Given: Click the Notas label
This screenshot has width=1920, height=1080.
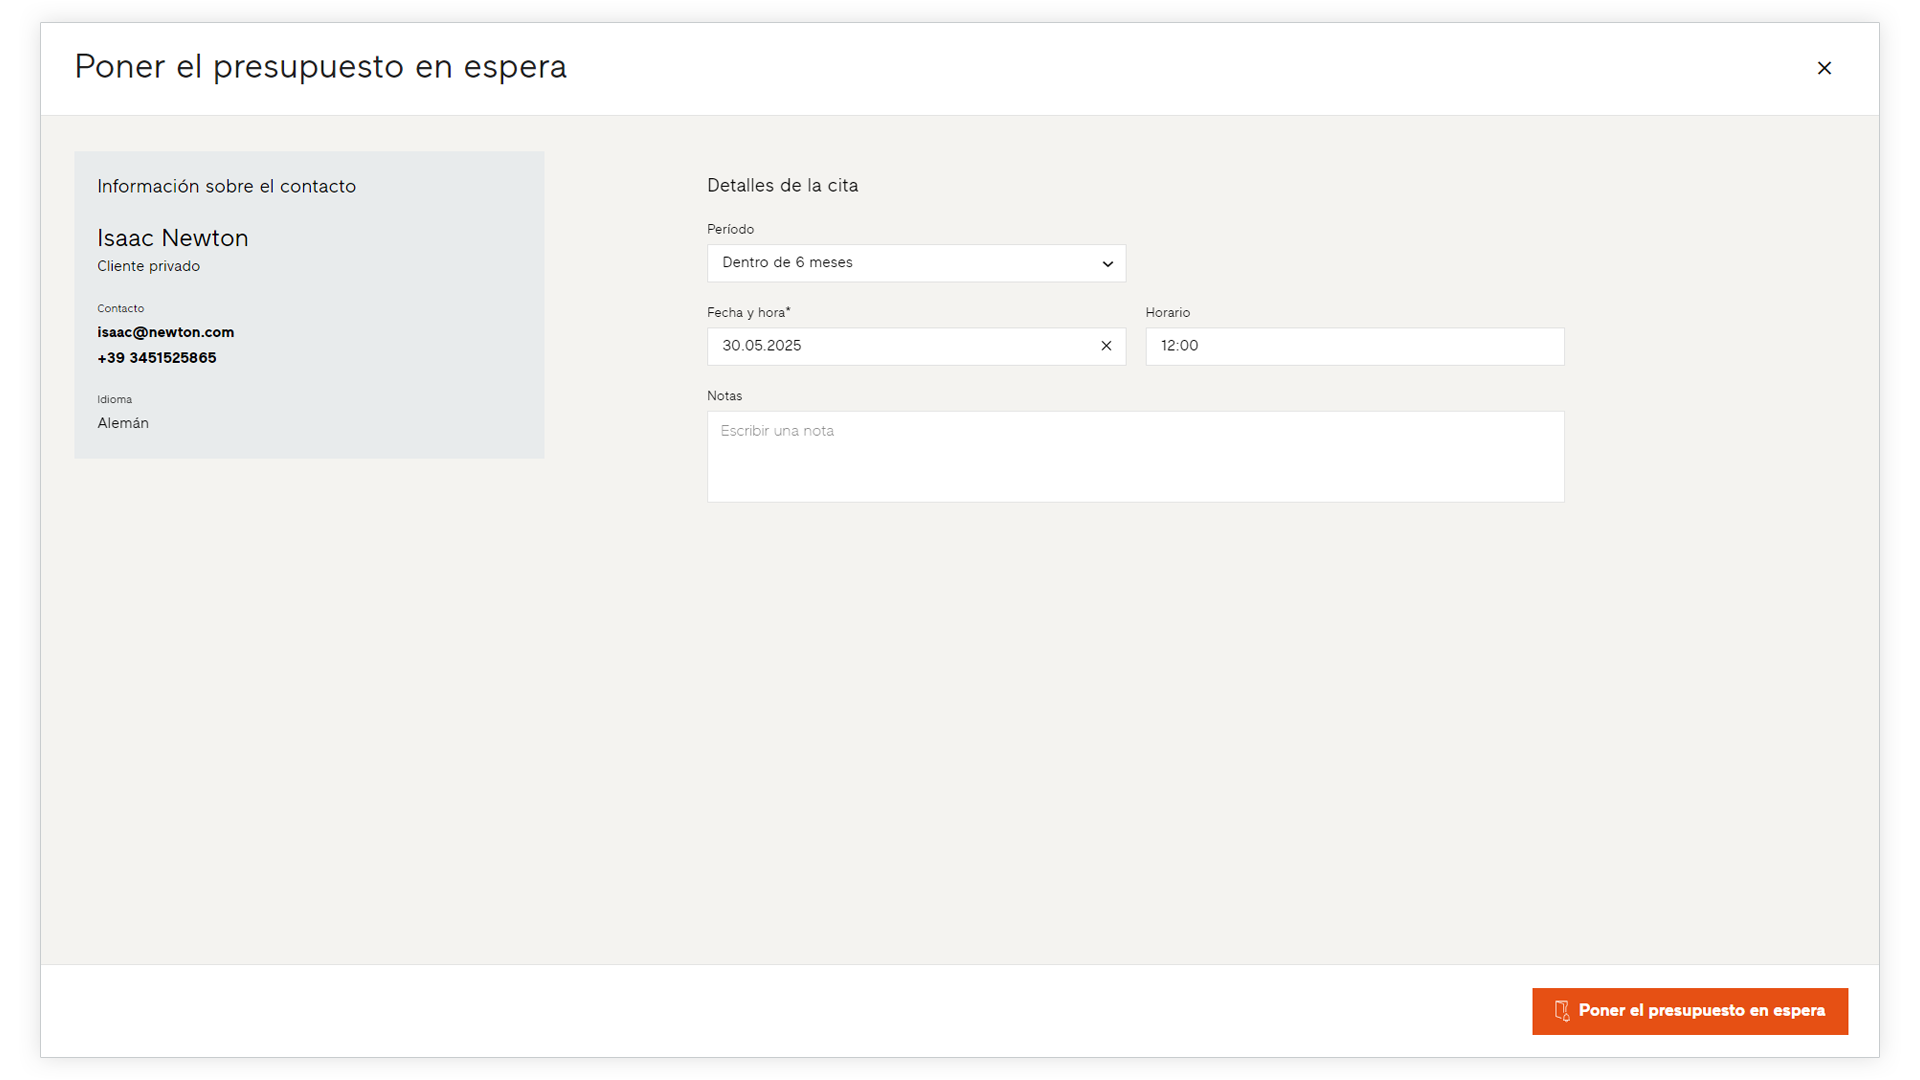Looking at the screenshot, I should click(724, 396).
